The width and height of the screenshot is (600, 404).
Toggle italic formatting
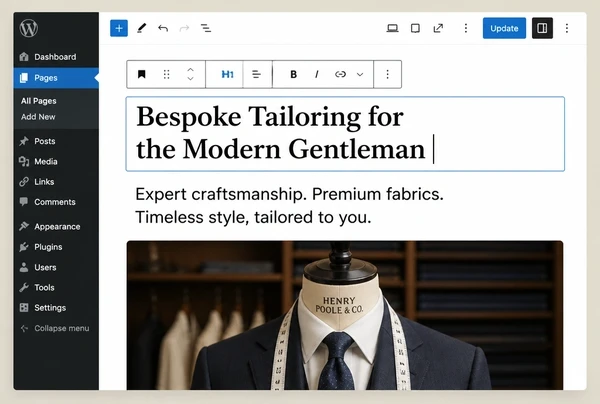[x=316, y=74]
